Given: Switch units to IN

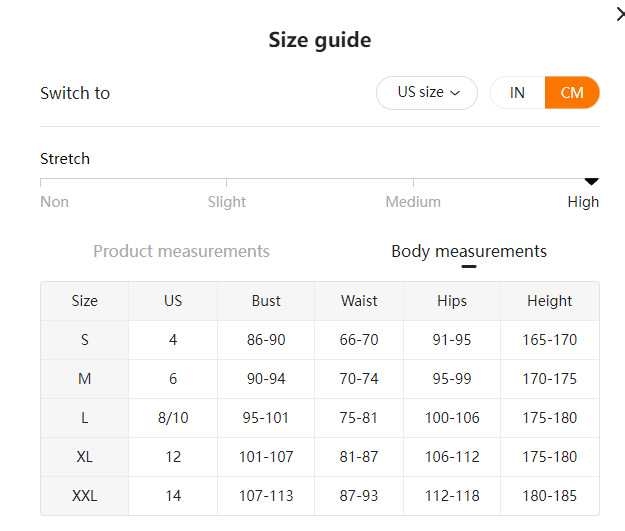Looking at the screenshot, I should click(x=517, y=92).
